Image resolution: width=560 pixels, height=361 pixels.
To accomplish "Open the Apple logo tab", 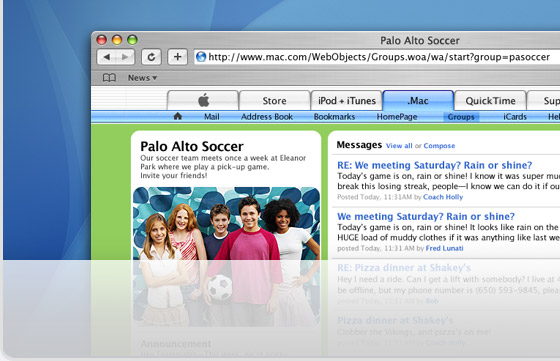I will pos(203,101).
